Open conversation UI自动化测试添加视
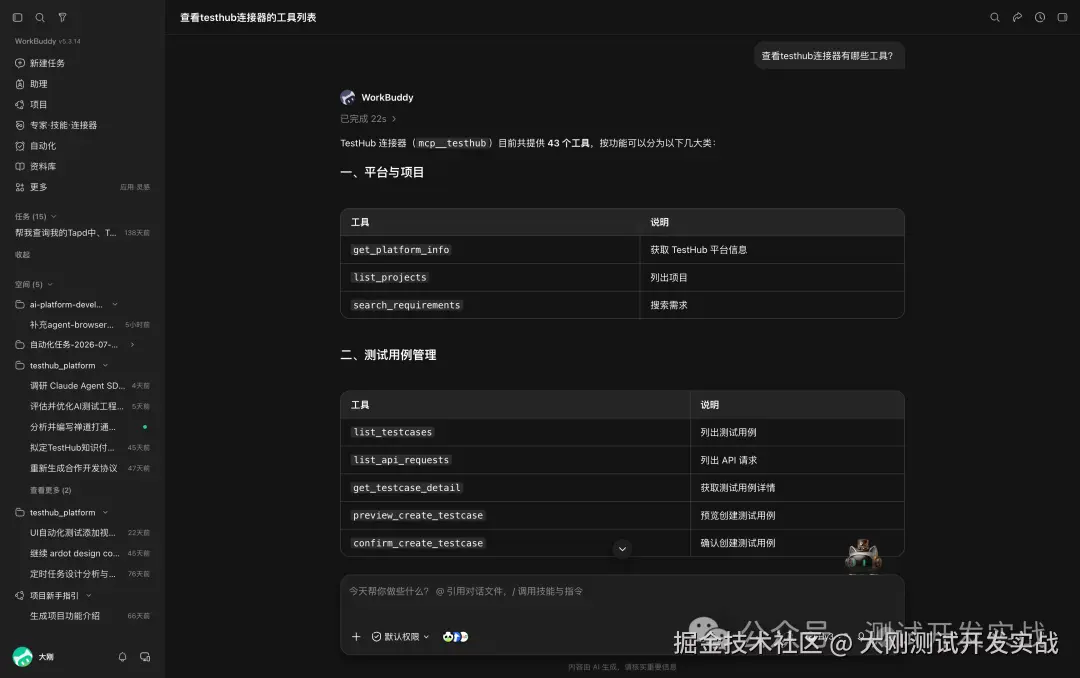Image resolution: width=1080 pixels, height=678 pixels. pyautogui.click(x=72, y=533)
